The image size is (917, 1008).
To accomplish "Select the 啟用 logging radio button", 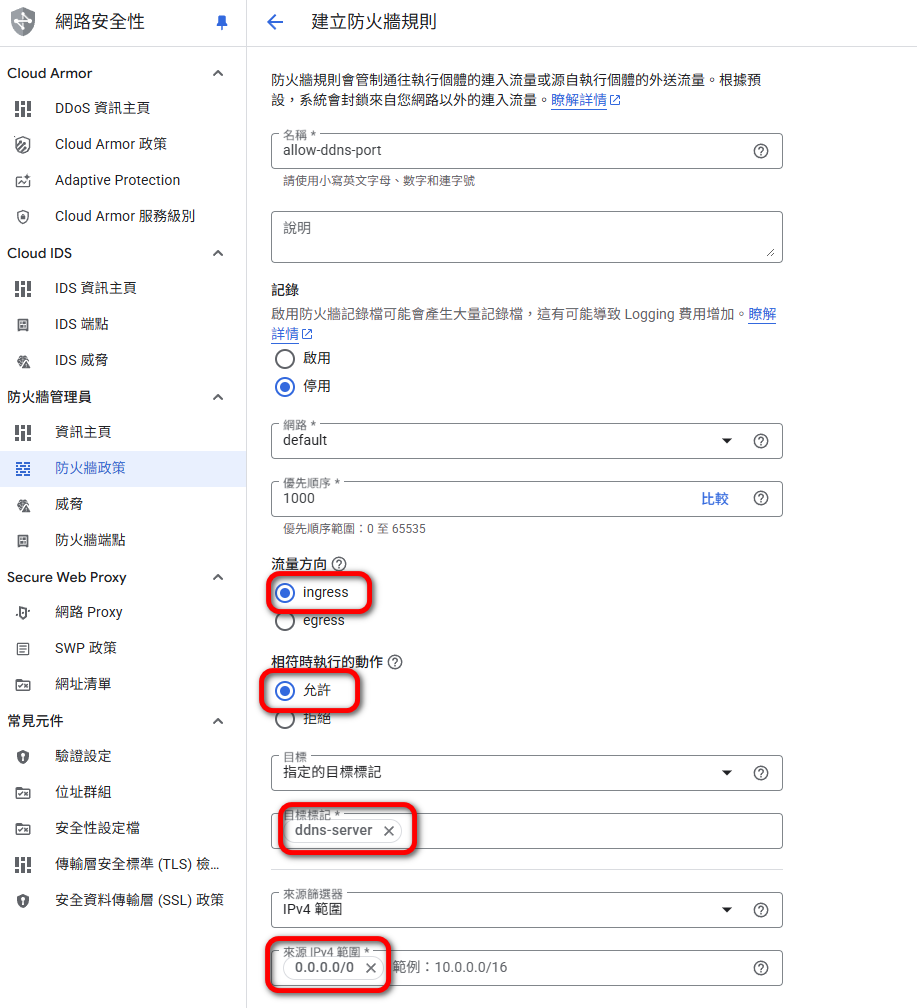I will coord(285,358).
